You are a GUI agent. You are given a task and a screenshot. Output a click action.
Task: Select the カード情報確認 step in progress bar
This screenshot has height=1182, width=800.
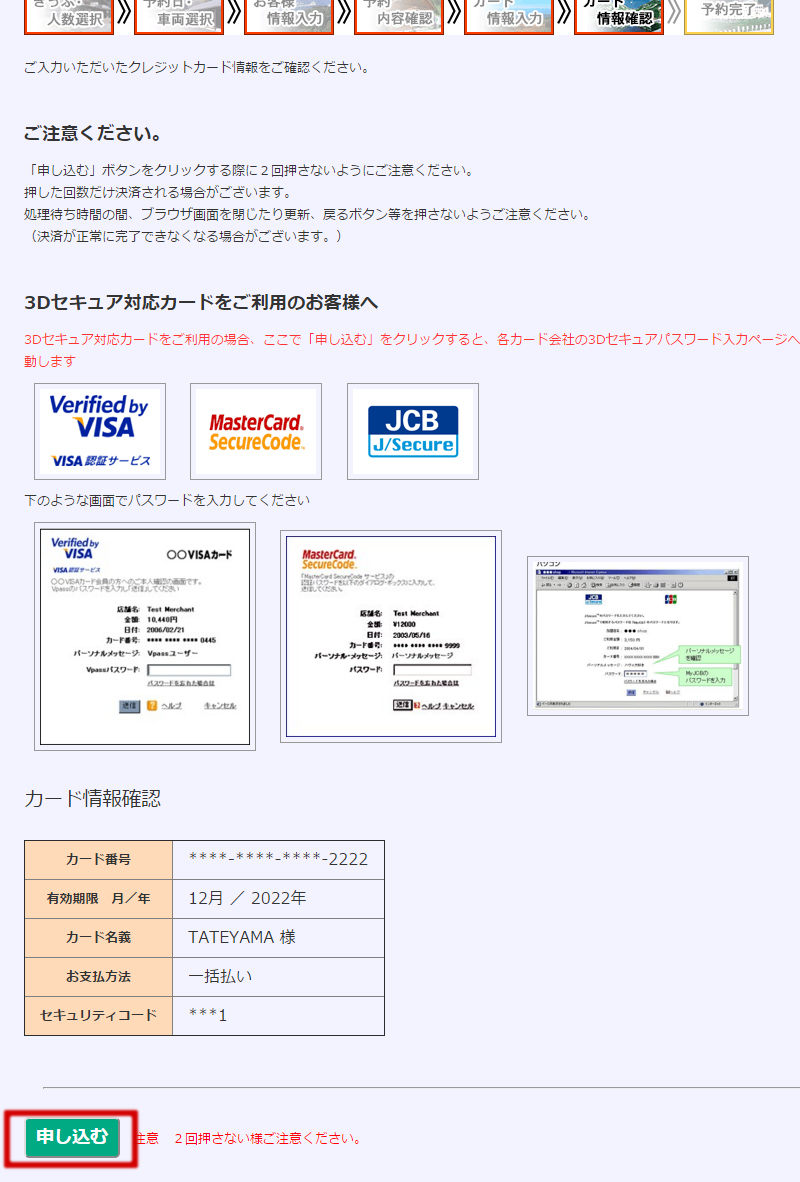pyautogui.click(x=619, y=17)
